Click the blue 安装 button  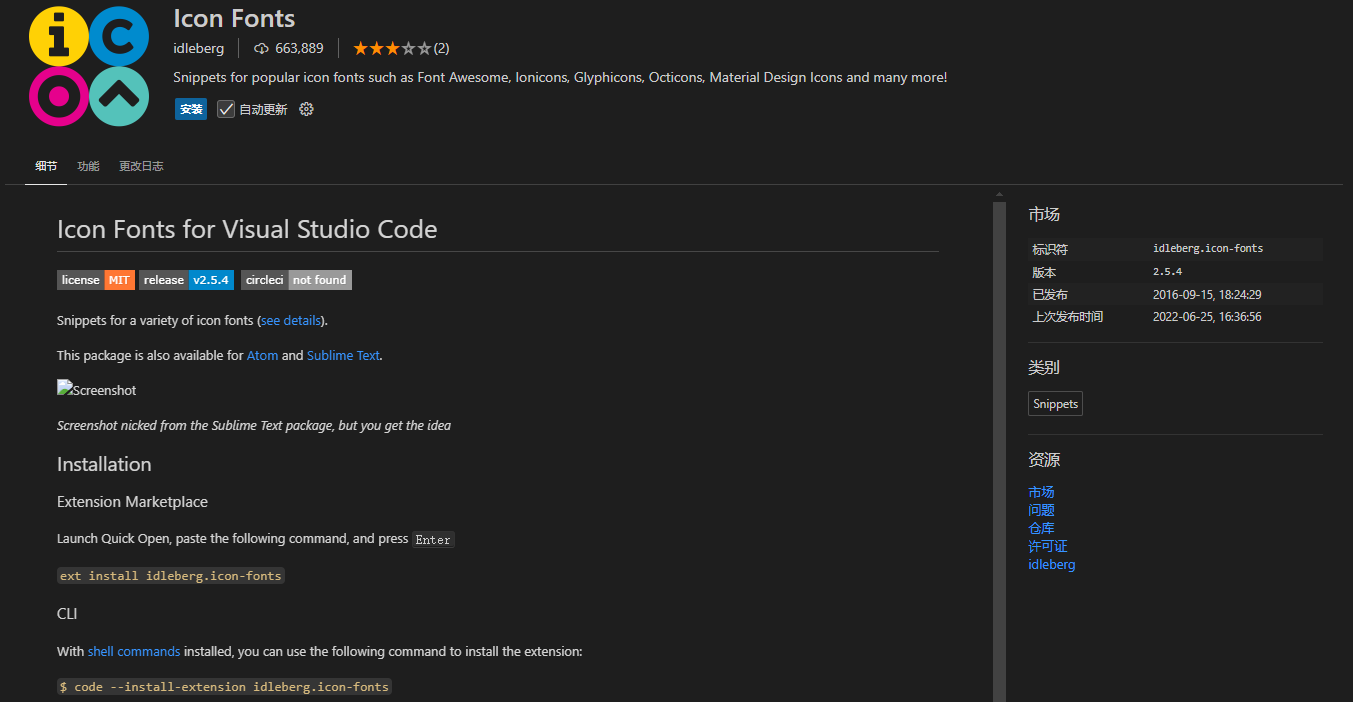191,109
